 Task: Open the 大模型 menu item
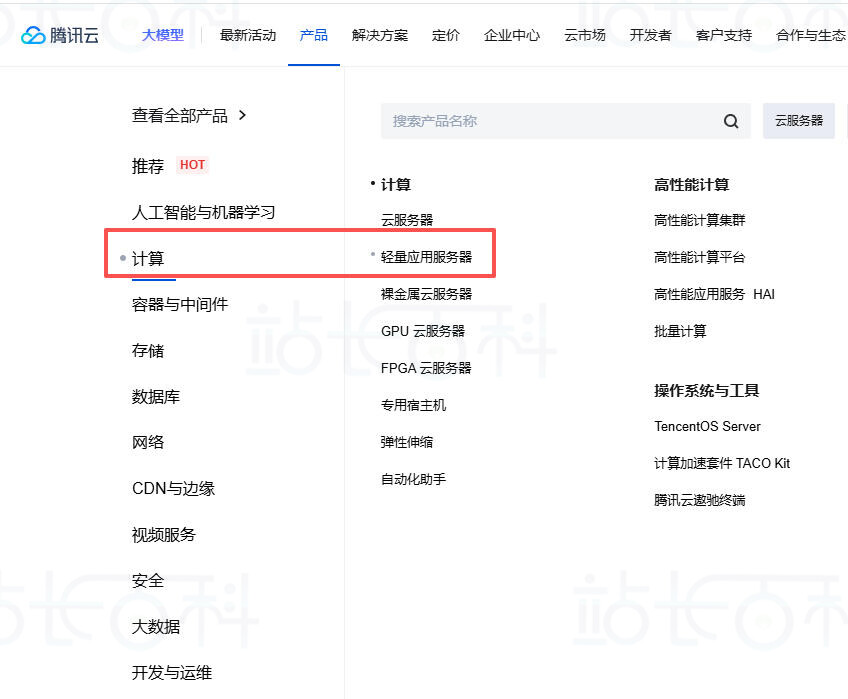[x=163, y=34]
